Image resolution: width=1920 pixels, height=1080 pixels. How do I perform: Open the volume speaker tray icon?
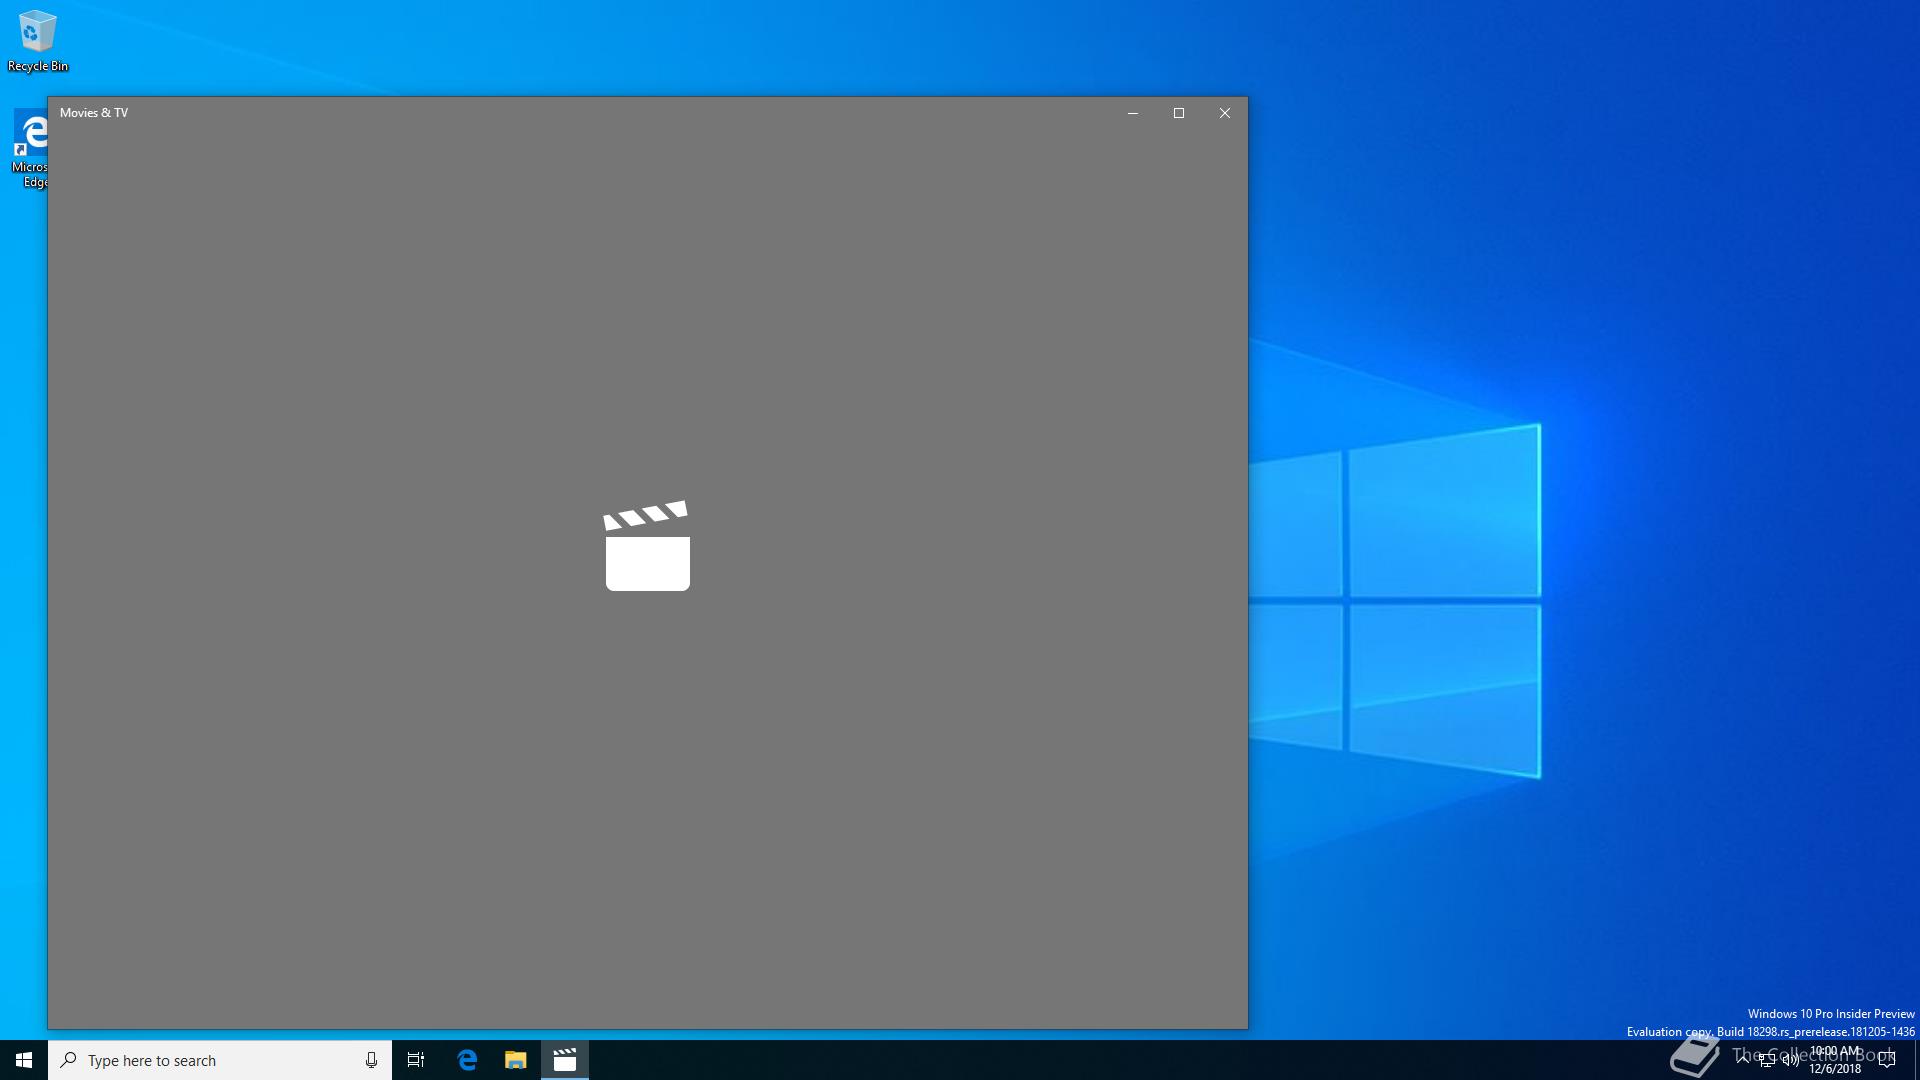pyautogui.click(x=1790, y=1060)
